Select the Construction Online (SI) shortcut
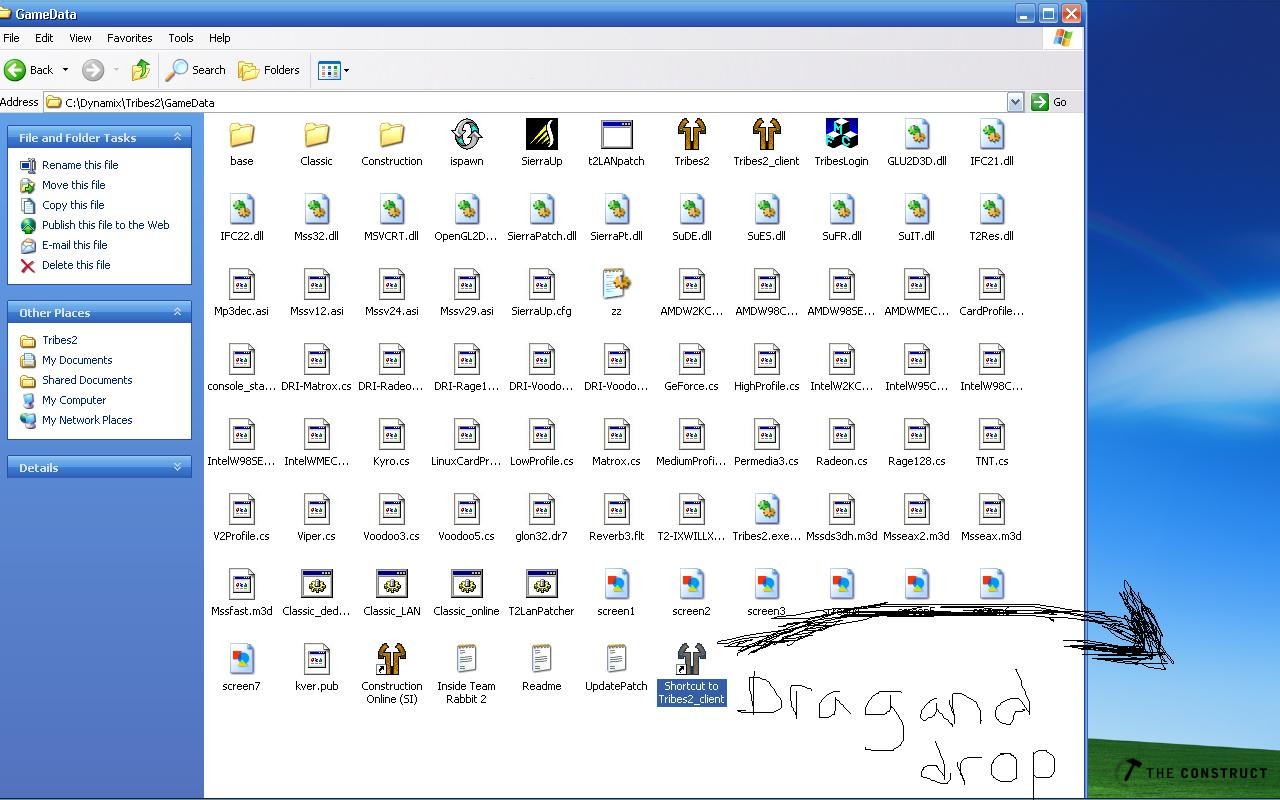1280x800 pixels. (x=391, y=660)
